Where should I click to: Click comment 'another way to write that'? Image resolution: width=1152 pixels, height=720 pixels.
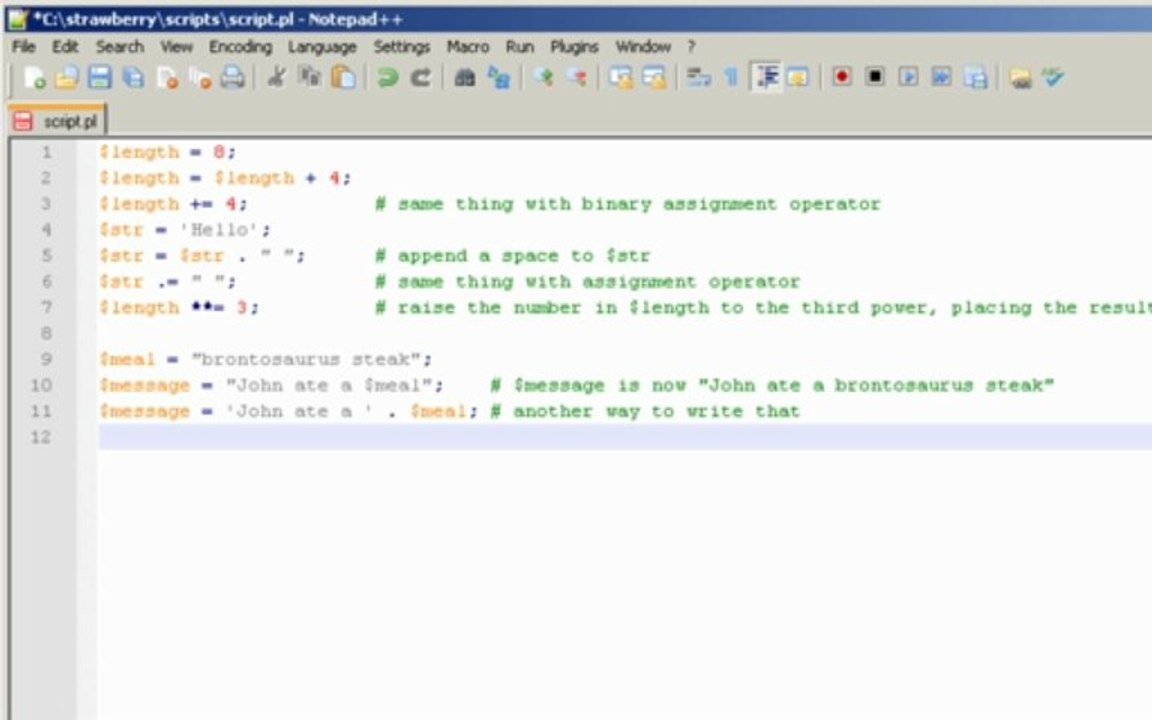(656, 411)
